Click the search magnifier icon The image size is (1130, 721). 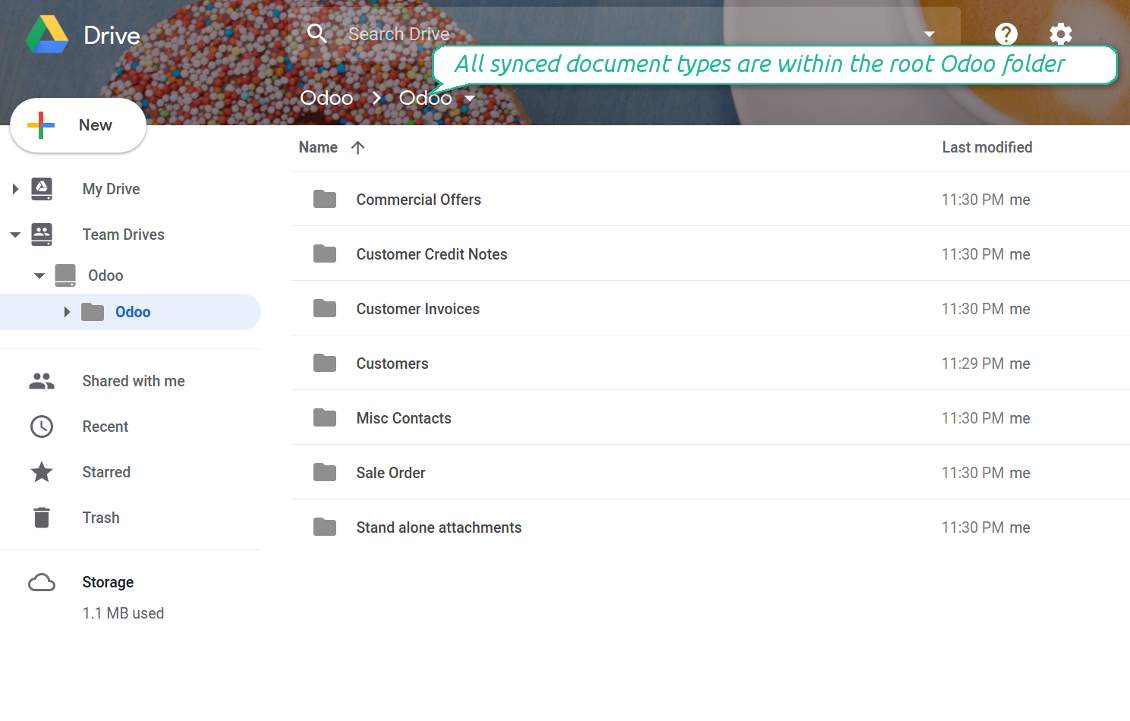[316, 33]
